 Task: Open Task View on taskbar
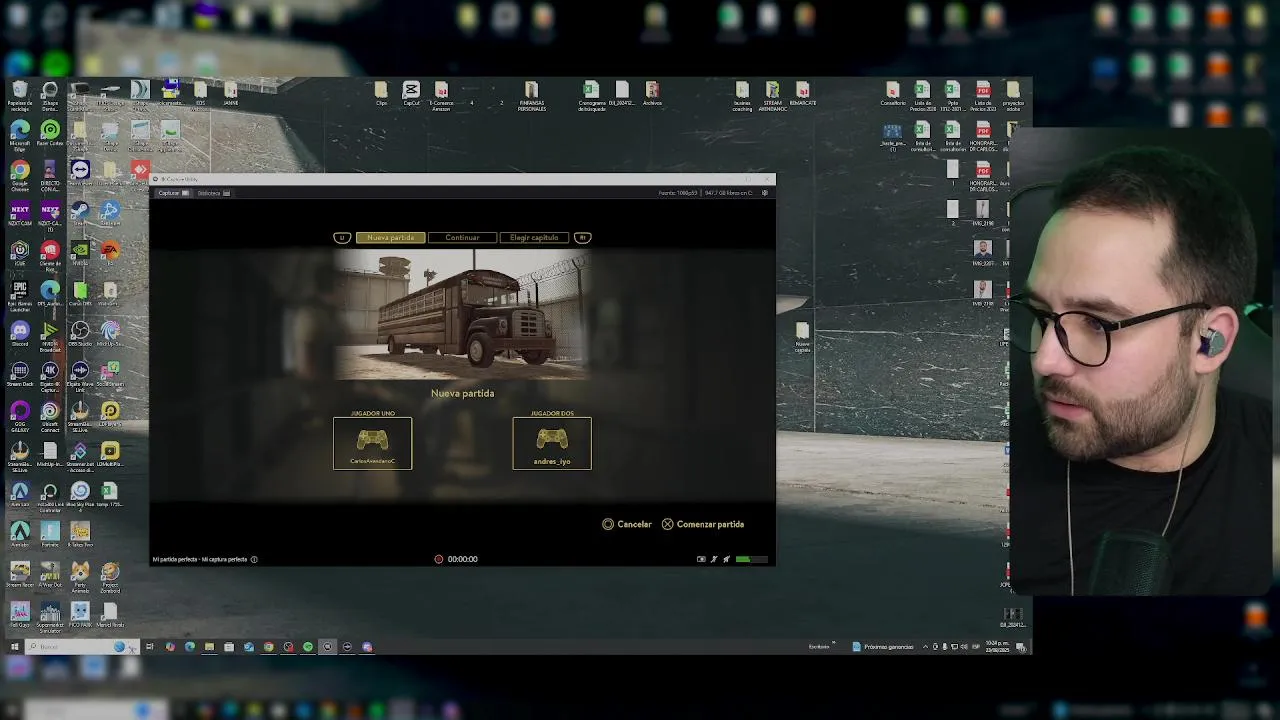coord(150,647)
